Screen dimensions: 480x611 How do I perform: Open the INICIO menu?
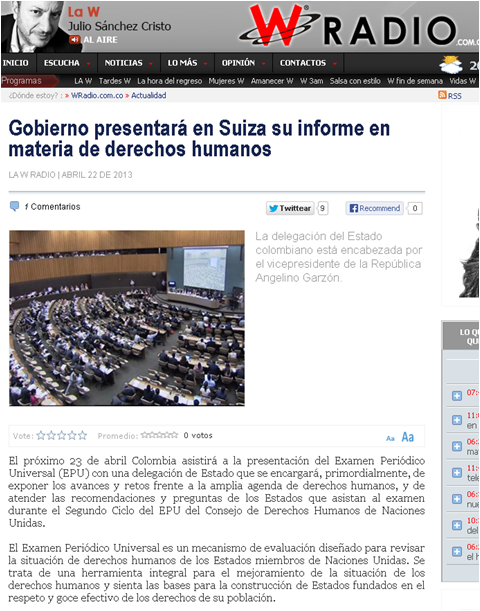(x=16, y=63)
